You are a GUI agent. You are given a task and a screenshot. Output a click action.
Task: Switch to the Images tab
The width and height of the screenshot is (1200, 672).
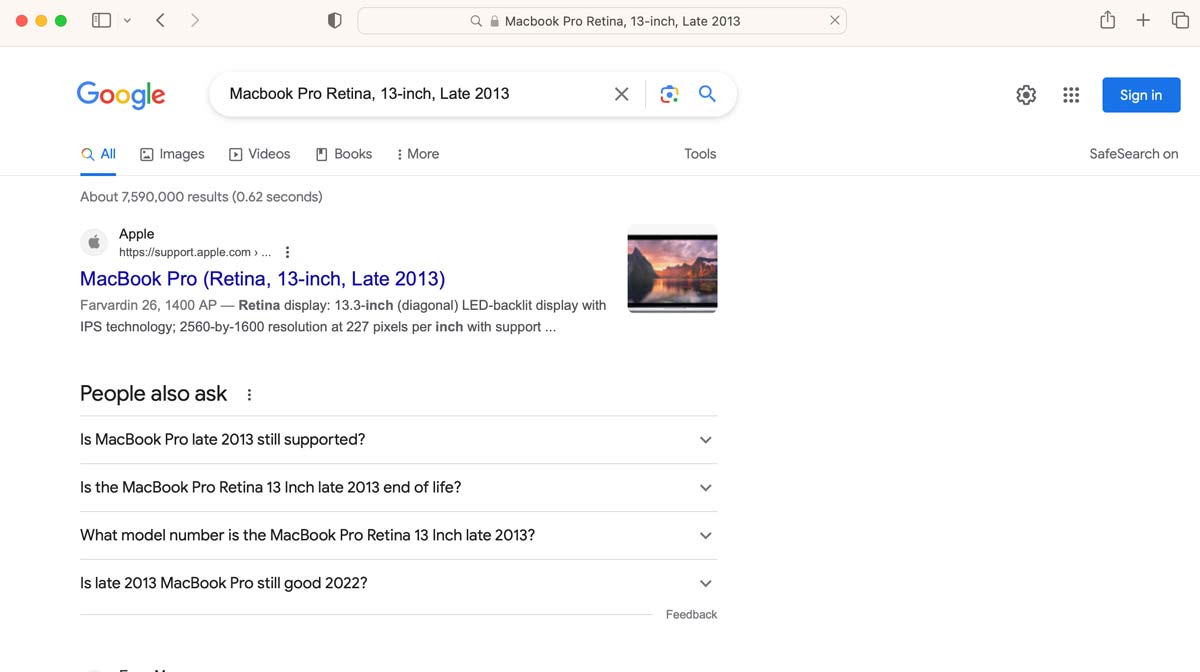(172, 154)
